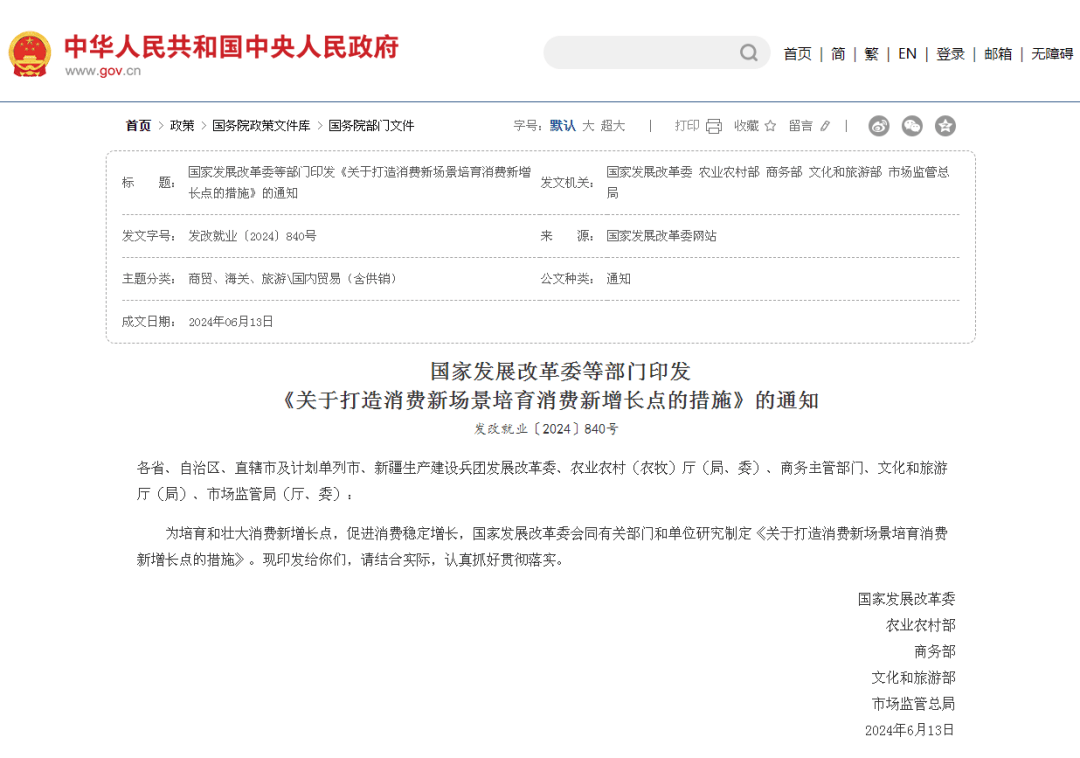This screenshot has height=758, width=1080.
Task: Click the 主题分类 label
Action: (x=148, y=279)
